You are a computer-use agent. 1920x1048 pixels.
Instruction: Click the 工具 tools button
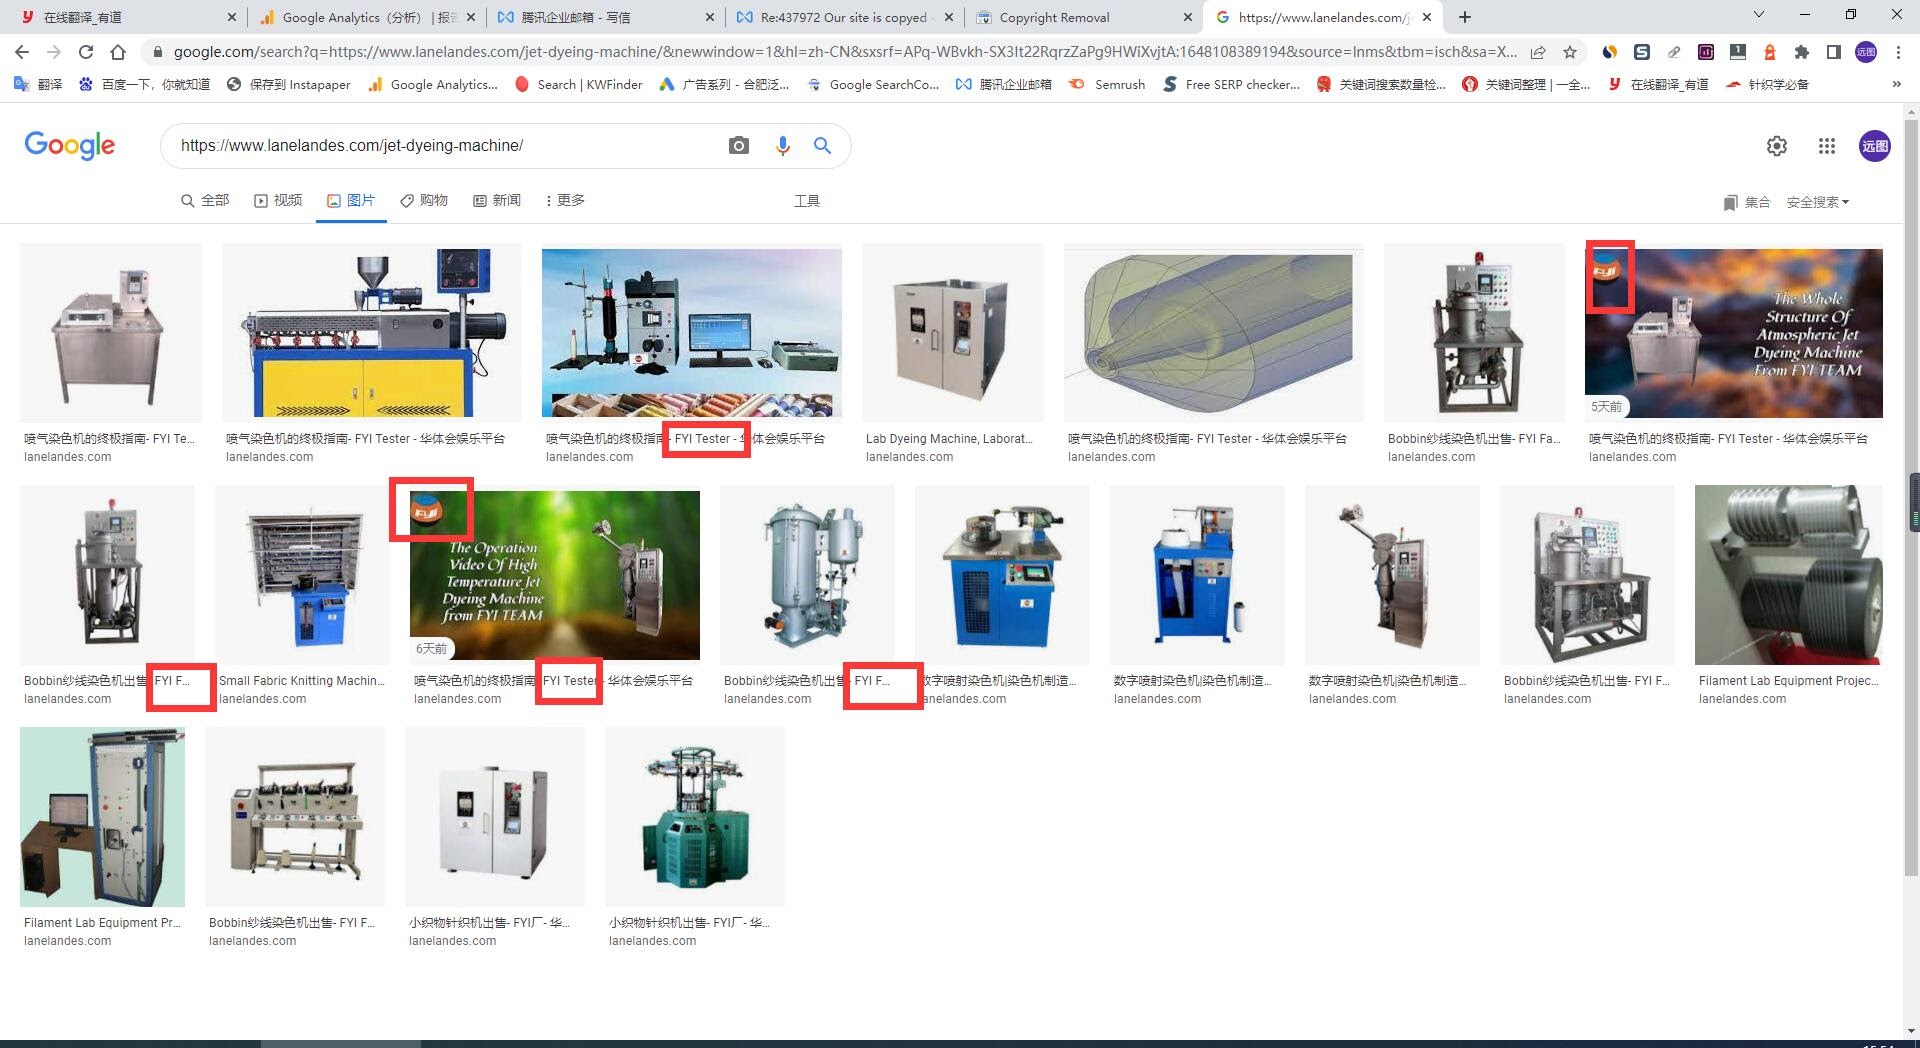pos(807,201)
